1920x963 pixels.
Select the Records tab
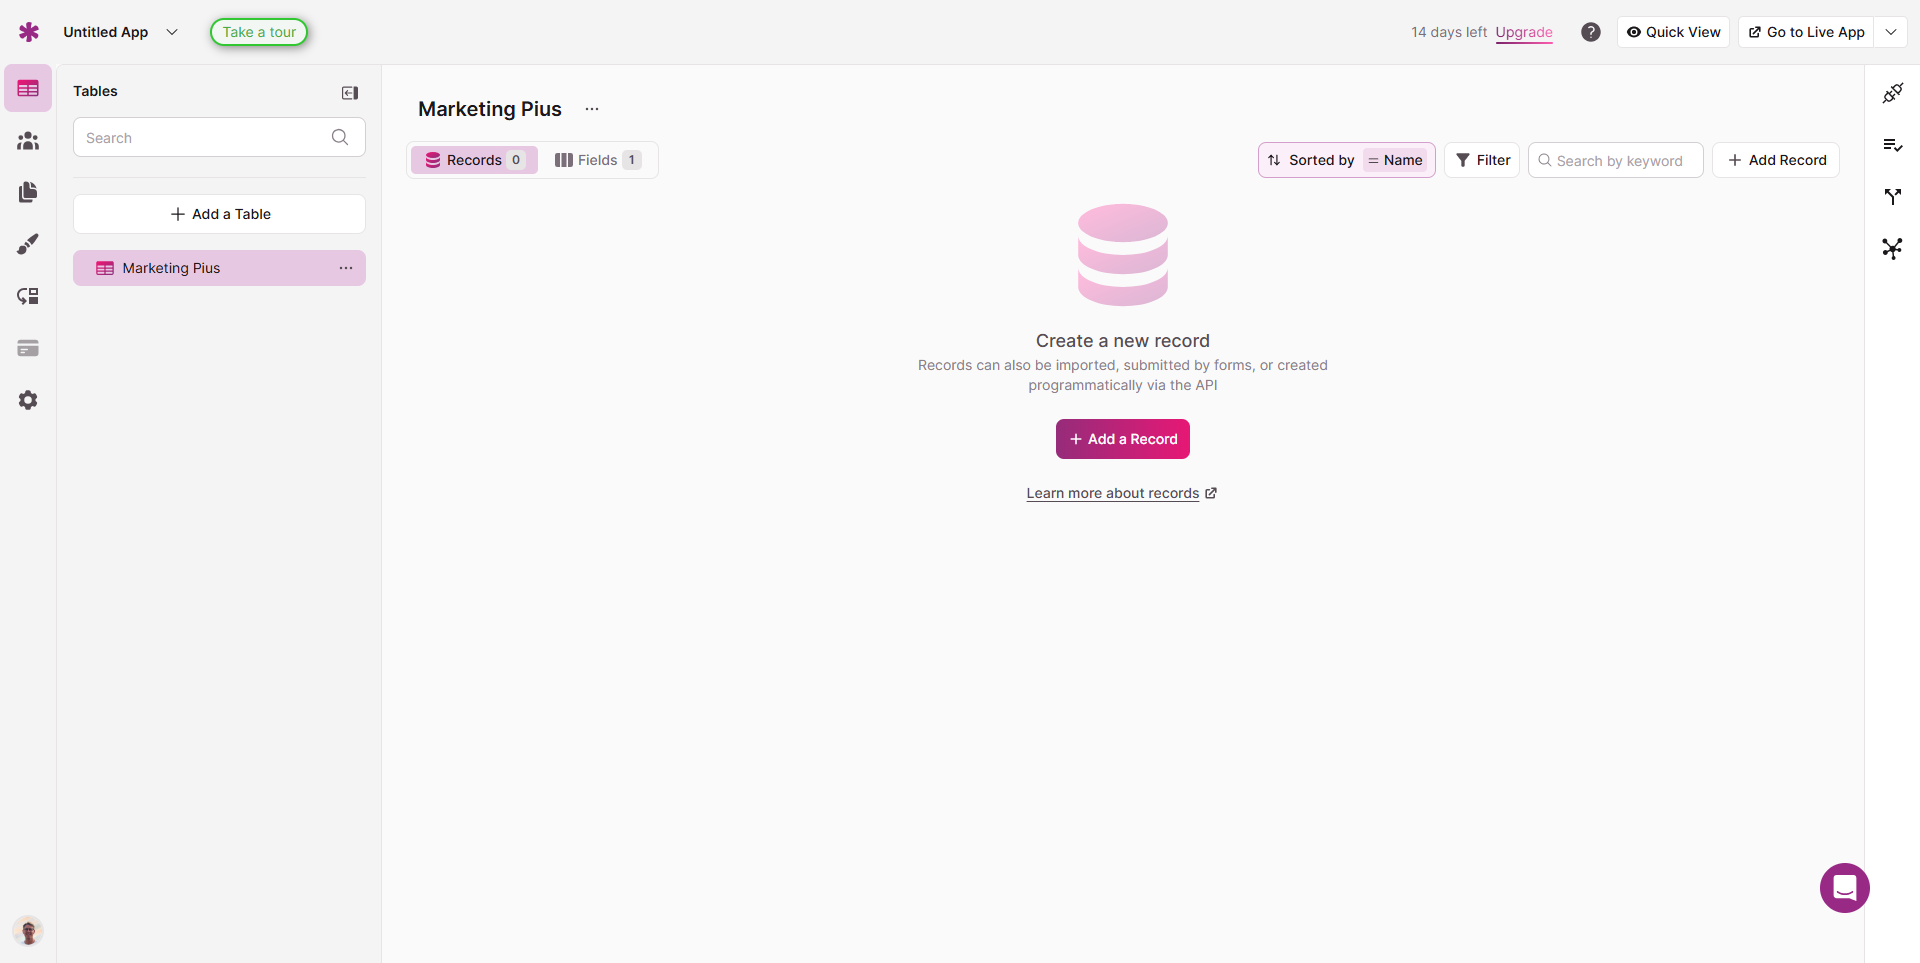tap(474, 160)
